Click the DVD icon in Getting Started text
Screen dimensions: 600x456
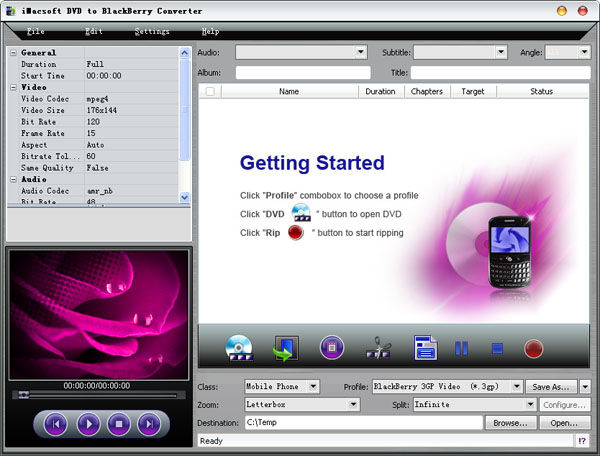(301, 213)
